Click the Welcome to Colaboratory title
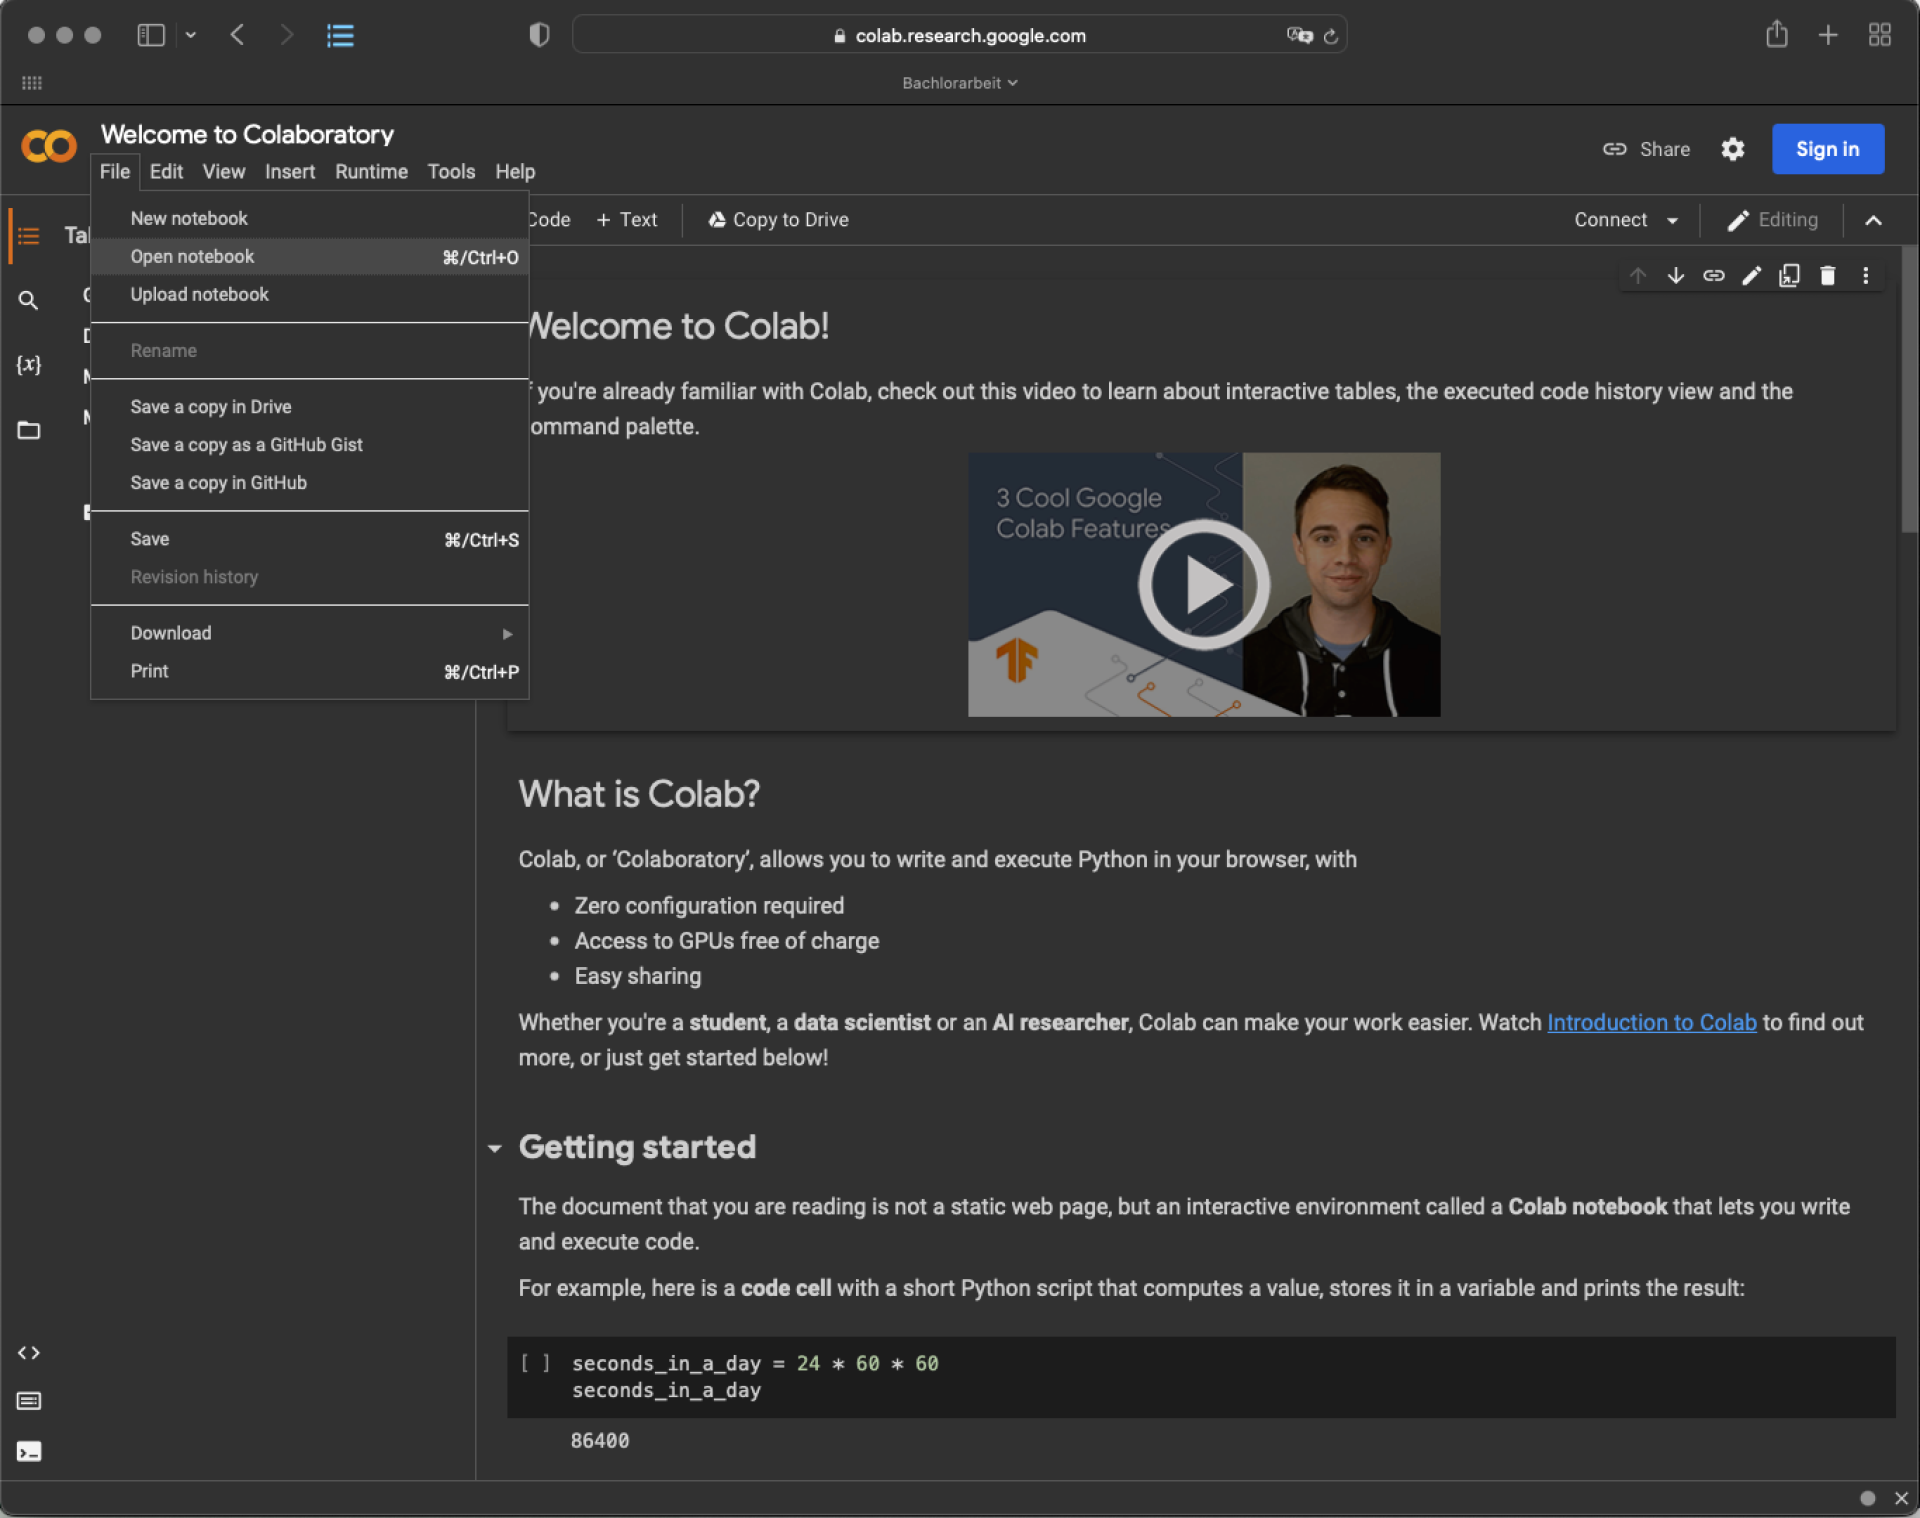Image resolution: width=1920 pixels, height=1518 pixels. pos(247,134)
